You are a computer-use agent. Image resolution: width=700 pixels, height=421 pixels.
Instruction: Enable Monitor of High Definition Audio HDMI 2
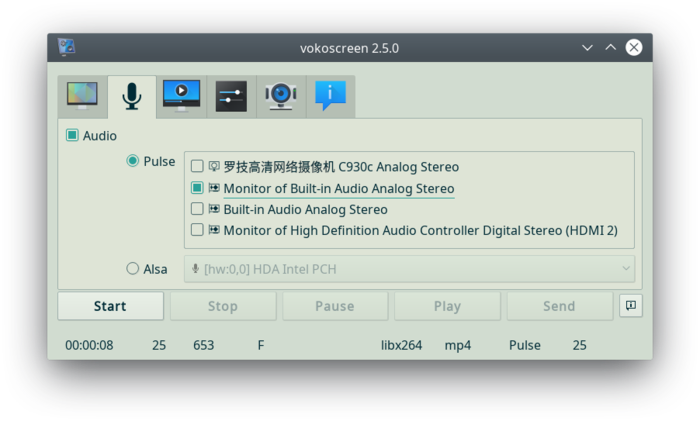pos(197,230)
